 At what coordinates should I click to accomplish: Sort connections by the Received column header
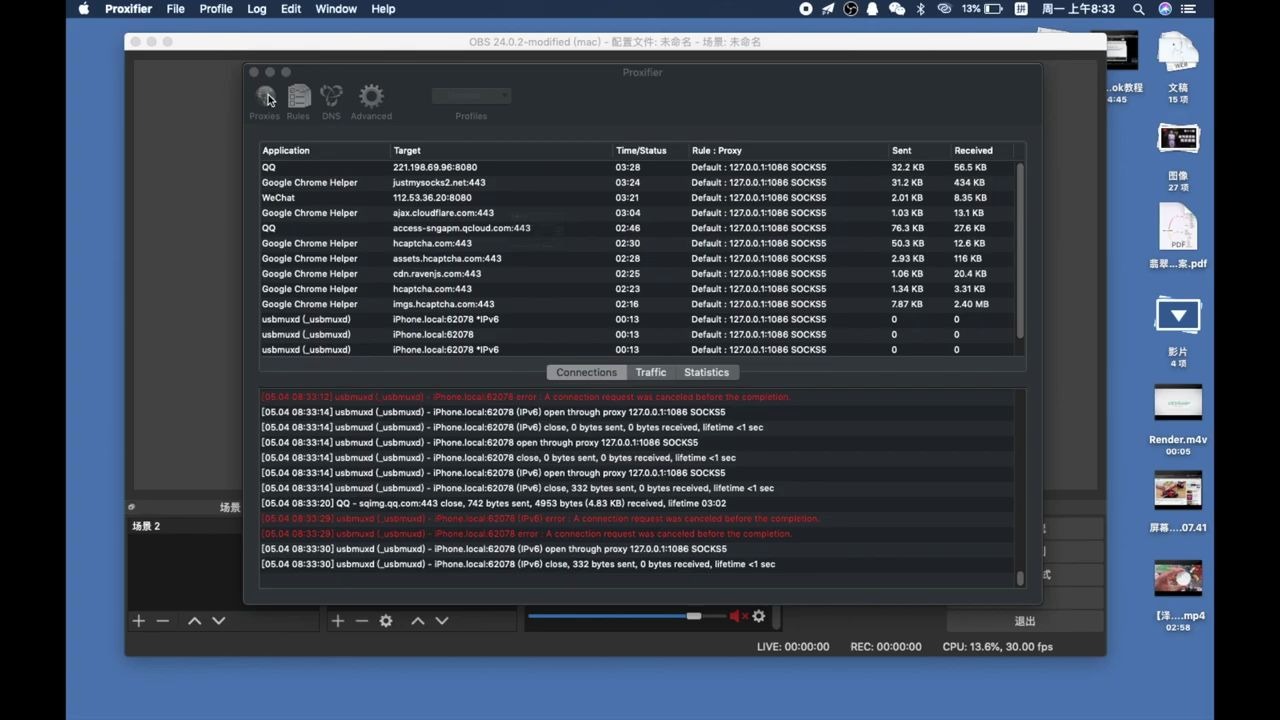982,151
